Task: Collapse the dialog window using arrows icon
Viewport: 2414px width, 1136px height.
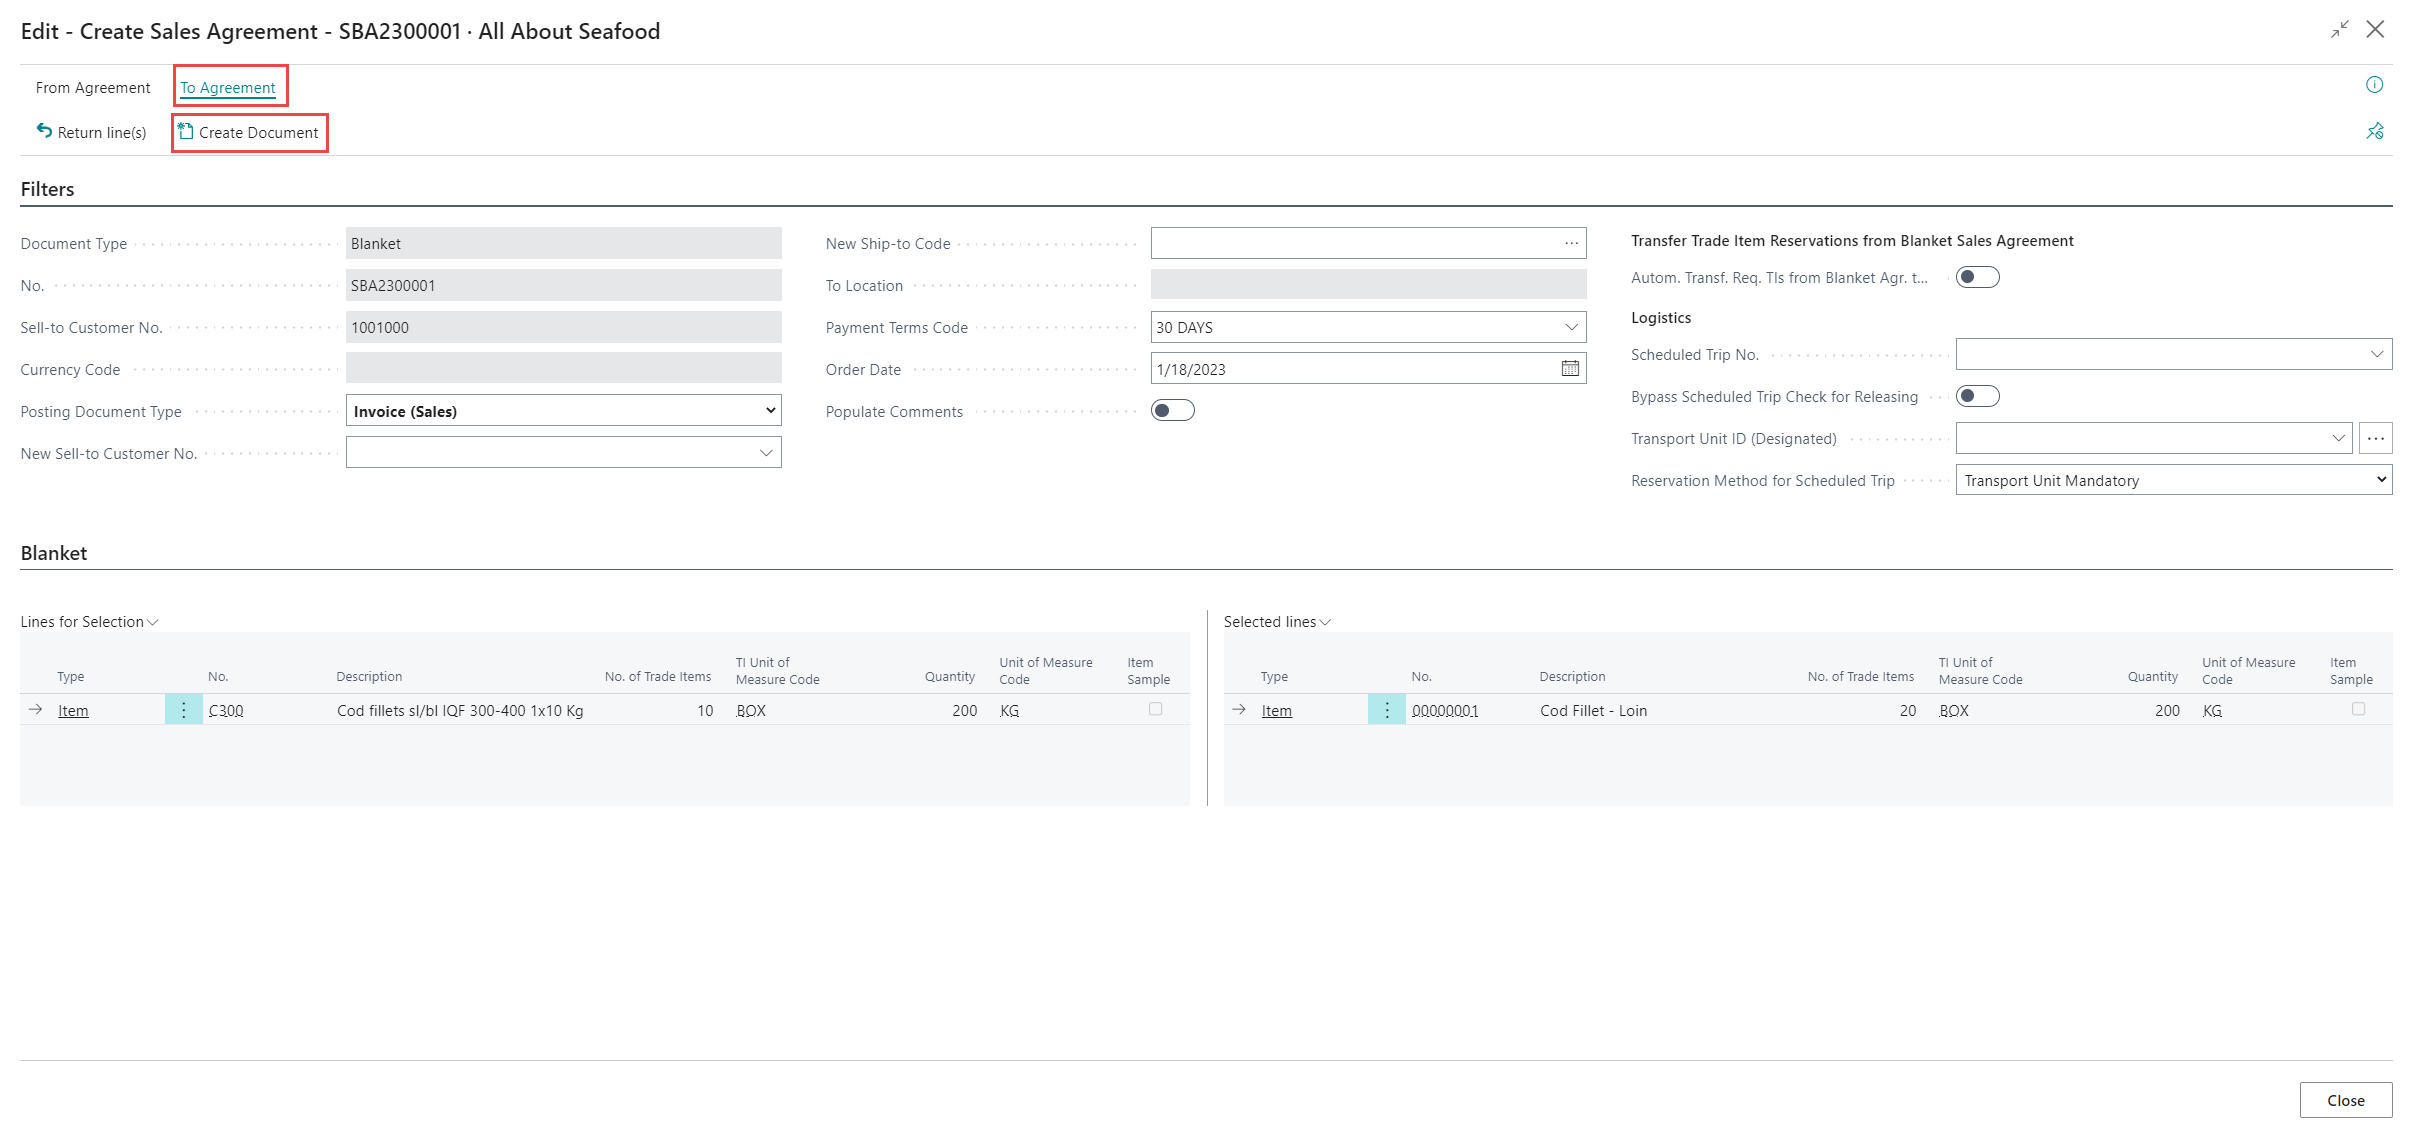Action: click(2339, 30)
